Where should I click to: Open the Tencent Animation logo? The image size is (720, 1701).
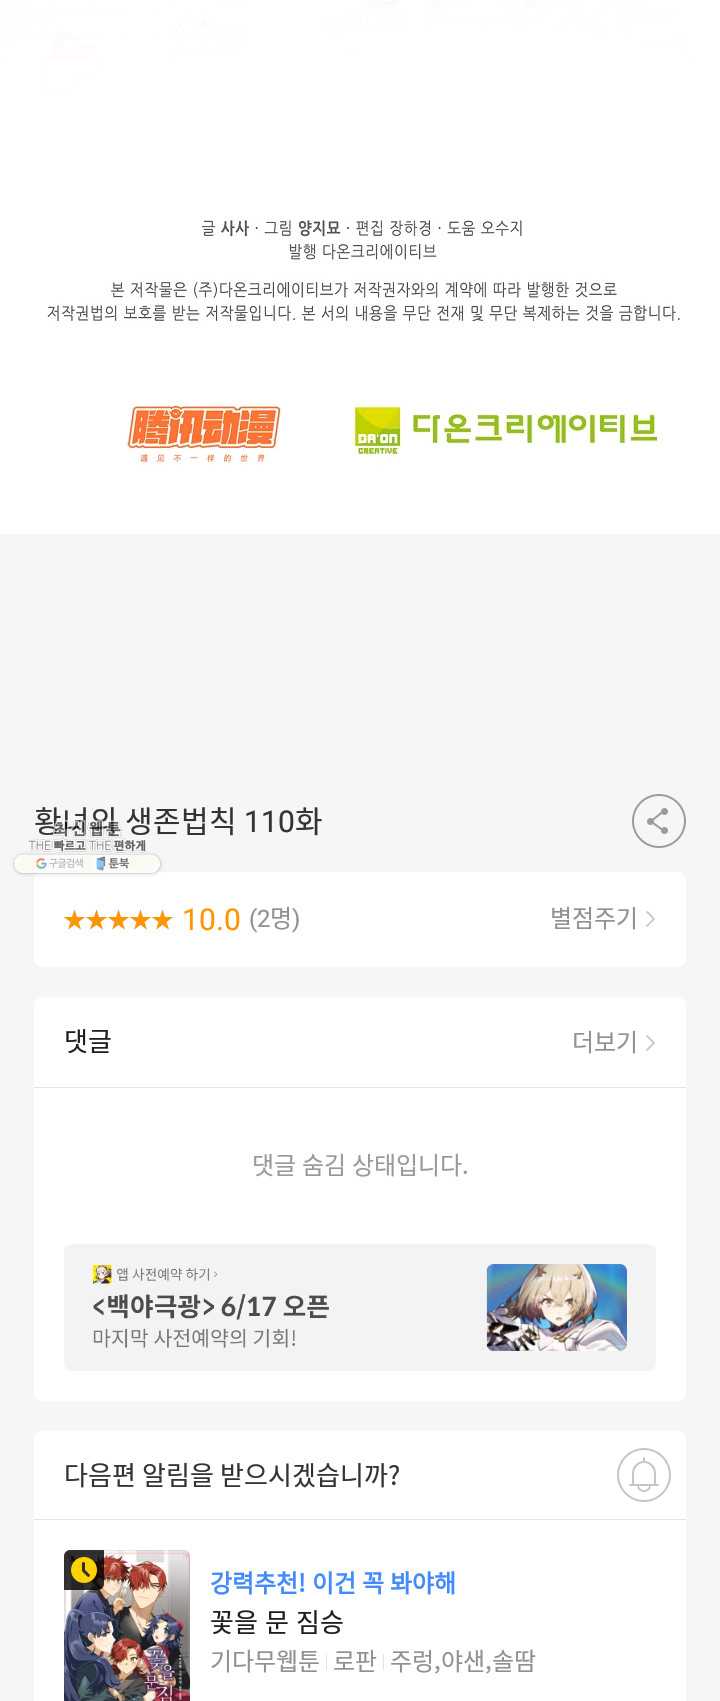[204, 434]
